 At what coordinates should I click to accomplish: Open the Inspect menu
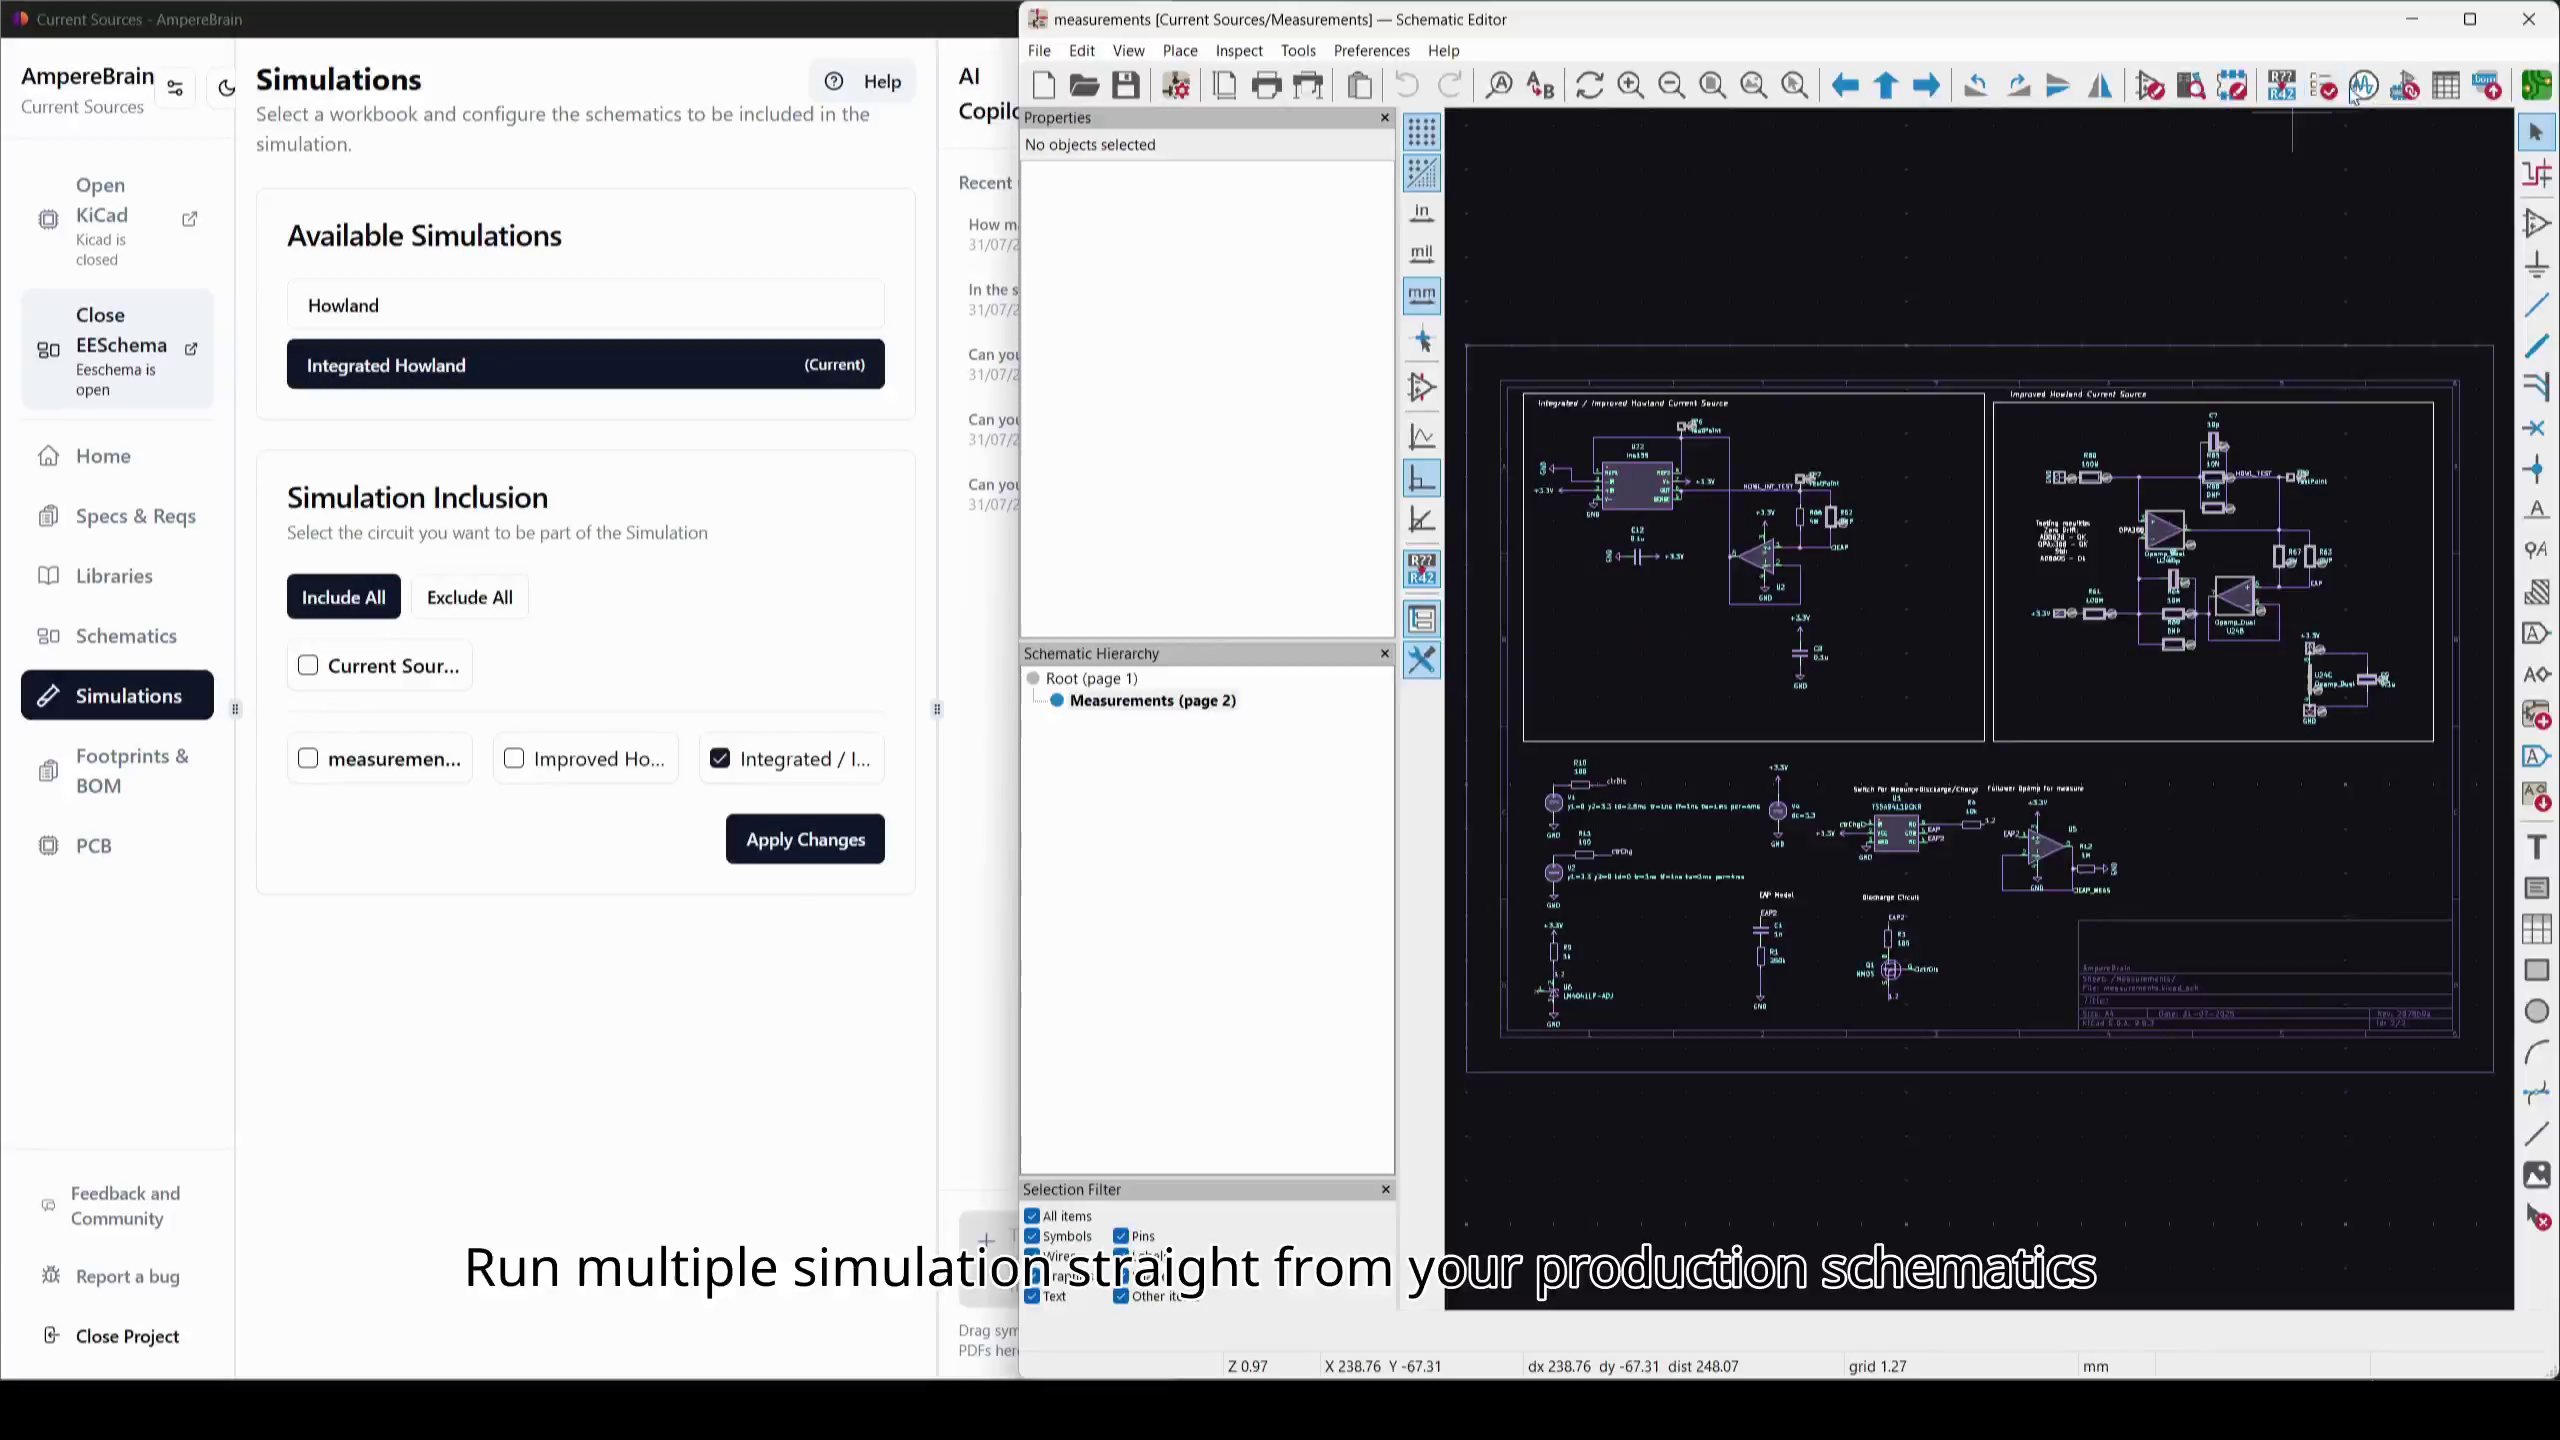[1239, 50]
